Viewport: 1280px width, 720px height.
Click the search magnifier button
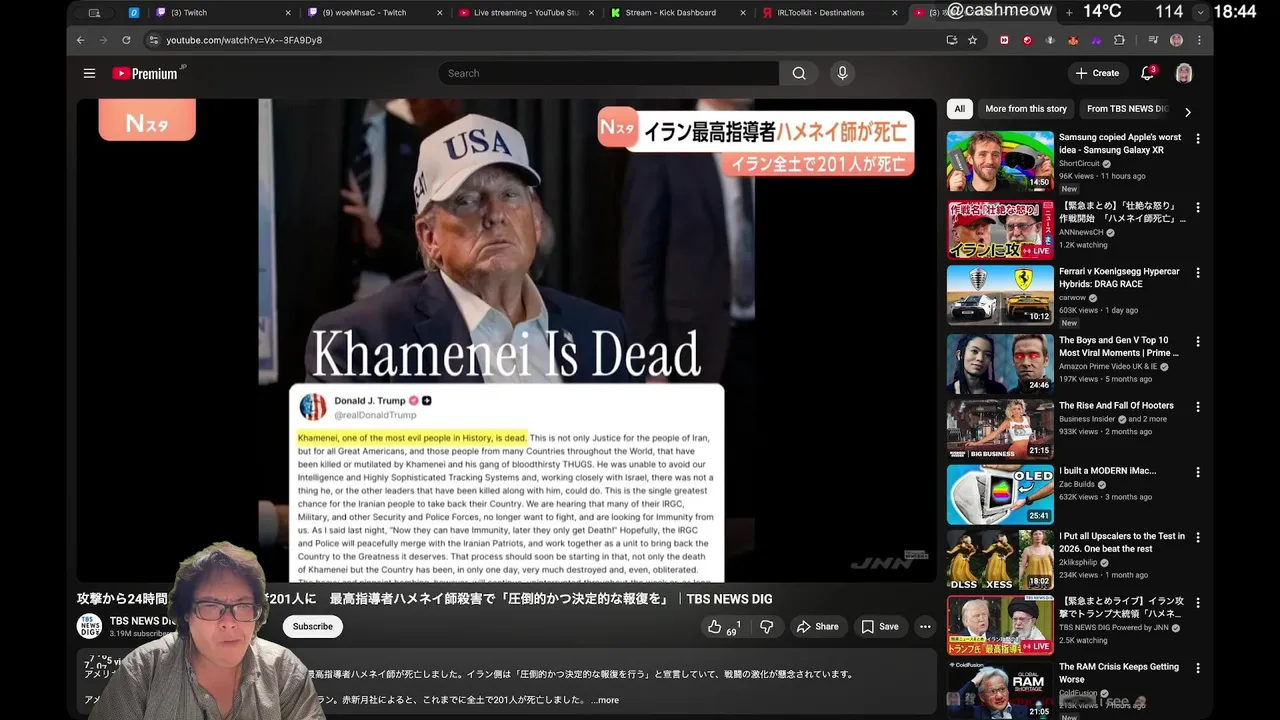799,73
